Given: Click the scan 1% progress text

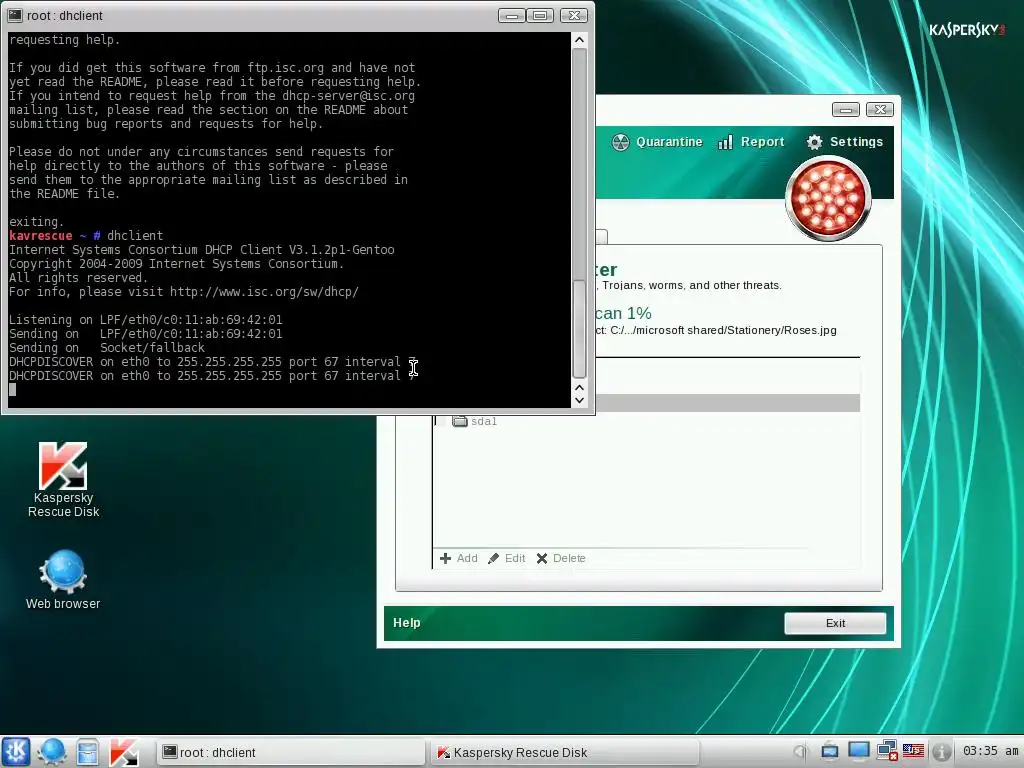Looking at the screenshot, I should click(623, 313).
